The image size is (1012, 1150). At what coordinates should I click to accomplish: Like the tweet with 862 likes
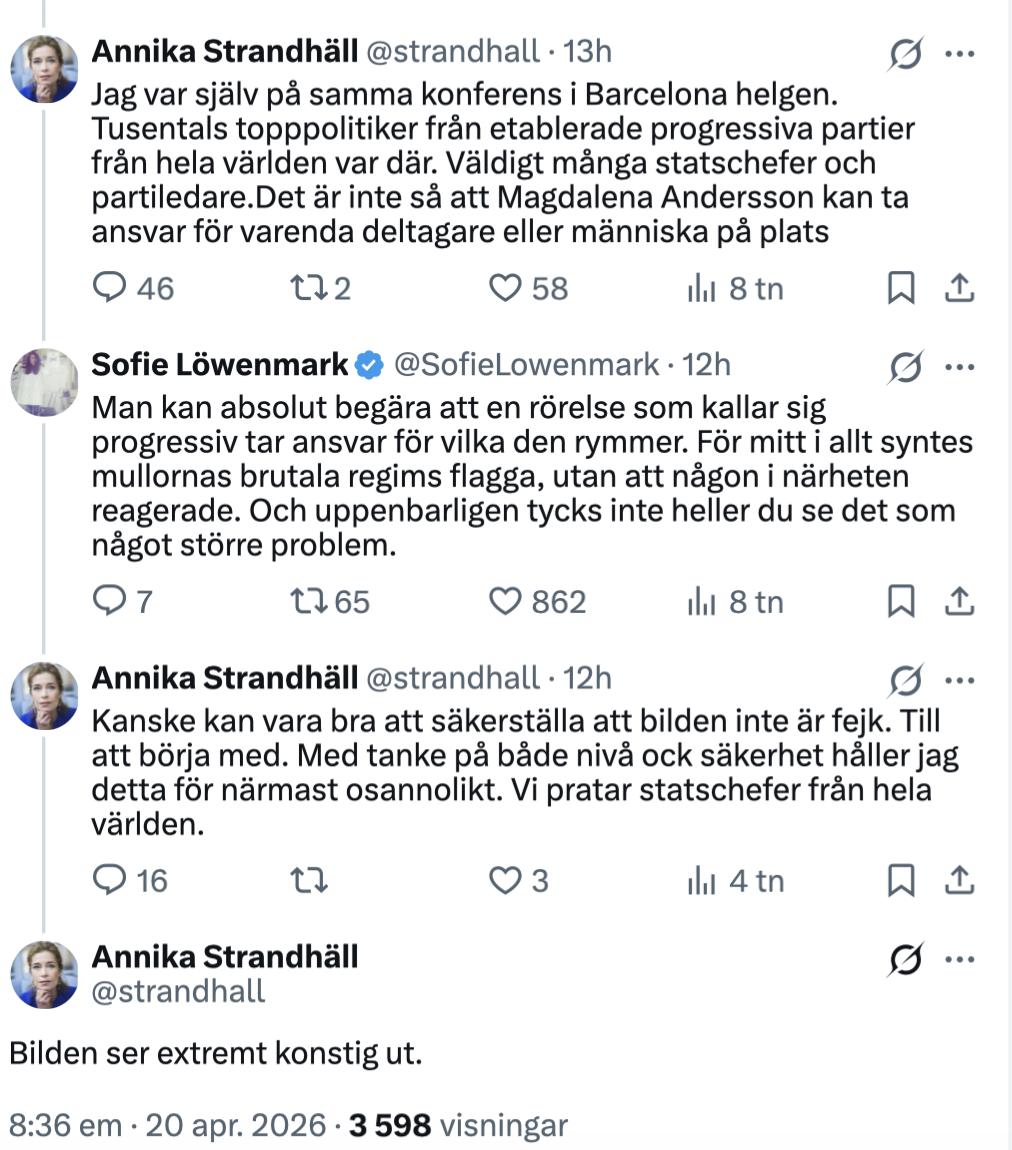coord(506,601)
